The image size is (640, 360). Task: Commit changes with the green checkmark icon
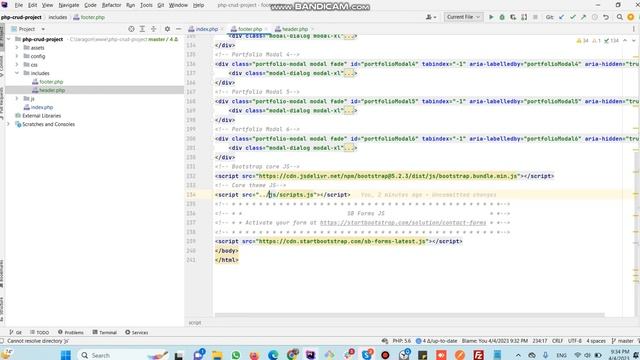(573, 17)
